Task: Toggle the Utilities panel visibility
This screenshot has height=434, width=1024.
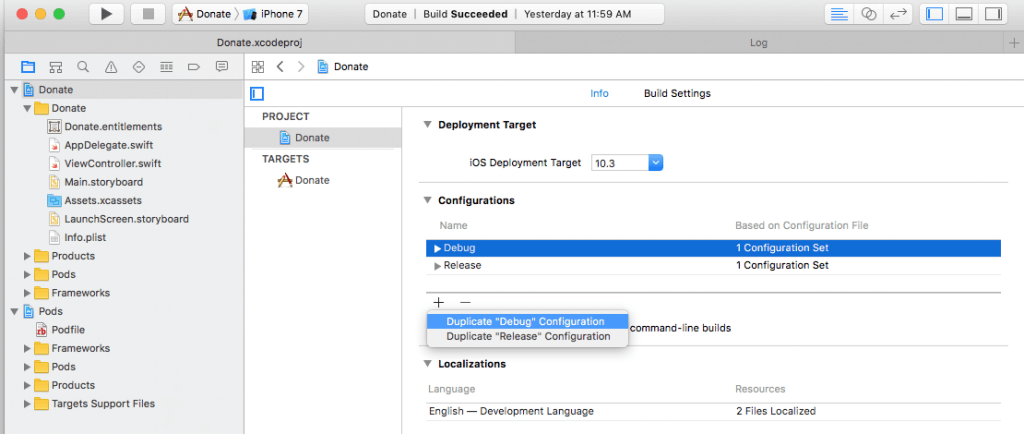Action: pyautogui.click(x=993, y=14)
